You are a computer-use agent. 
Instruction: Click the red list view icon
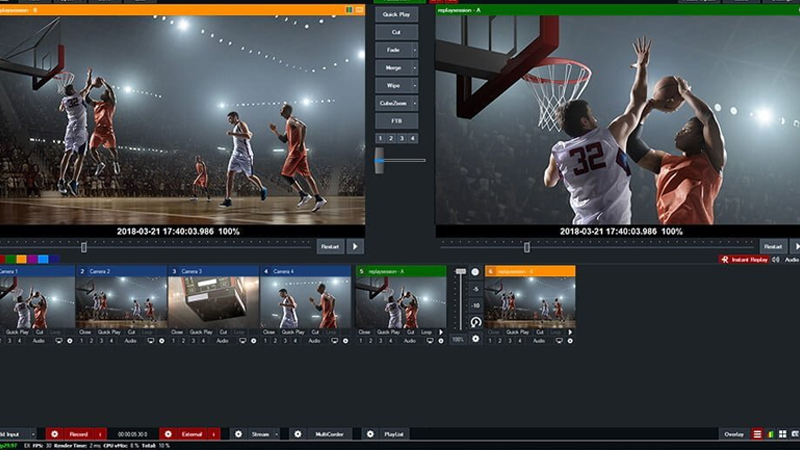pos(757,434)
